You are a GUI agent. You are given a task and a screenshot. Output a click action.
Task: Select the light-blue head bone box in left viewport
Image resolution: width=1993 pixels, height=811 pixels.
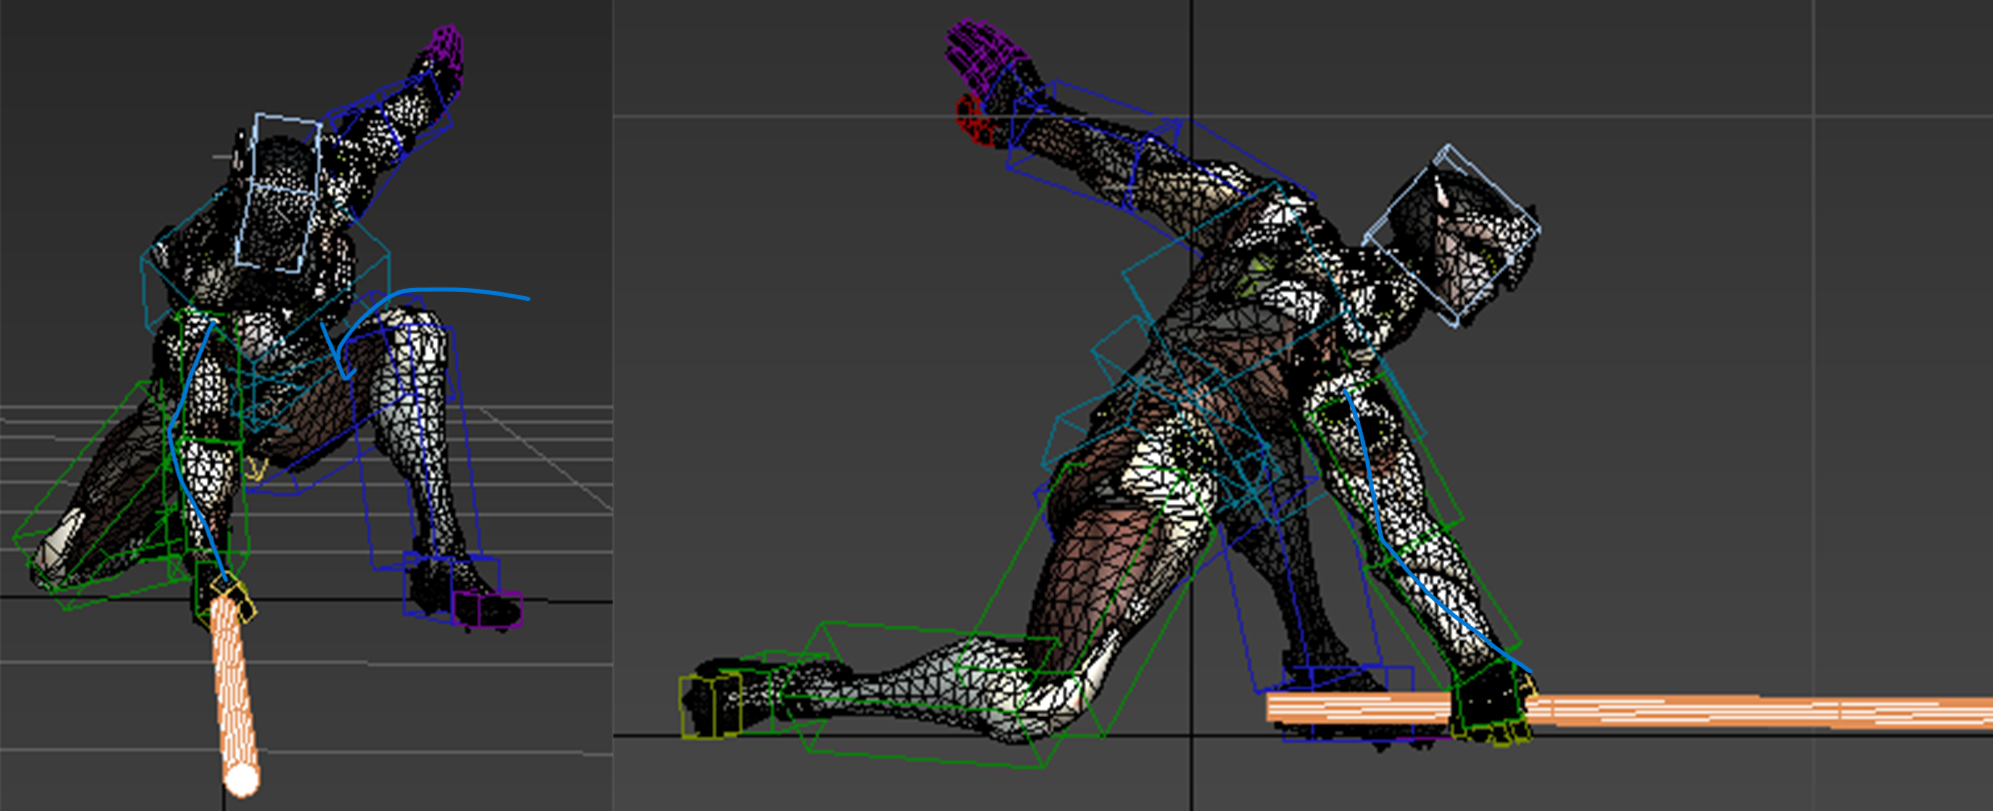coord(279,193)
